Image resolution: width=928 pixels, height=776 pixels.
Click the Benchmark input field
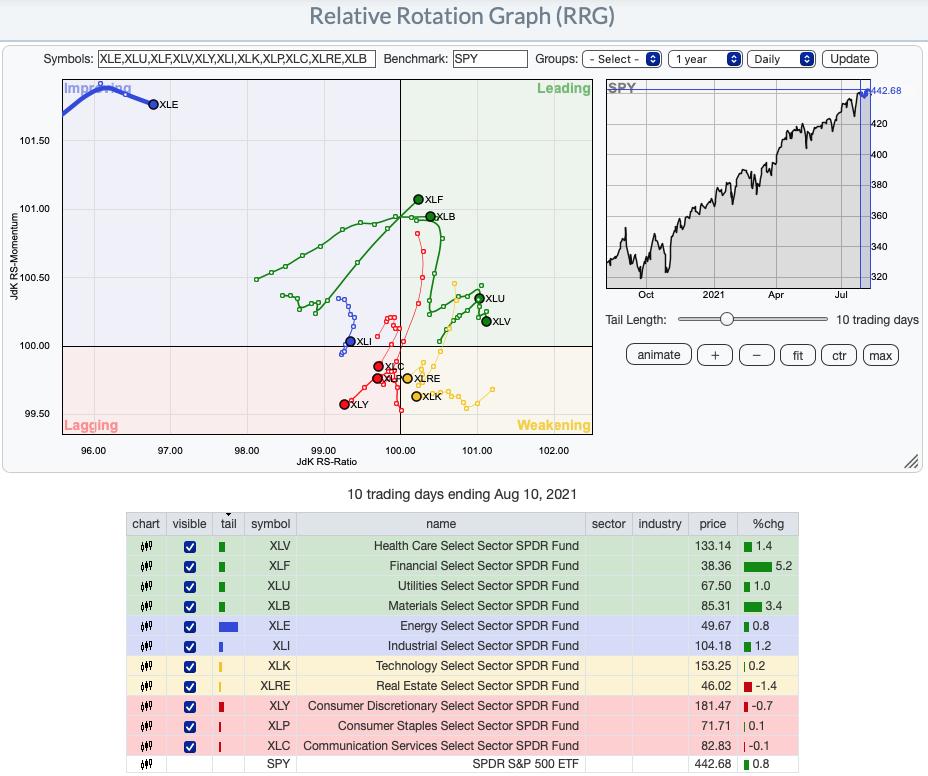click(x=490, y=59)
